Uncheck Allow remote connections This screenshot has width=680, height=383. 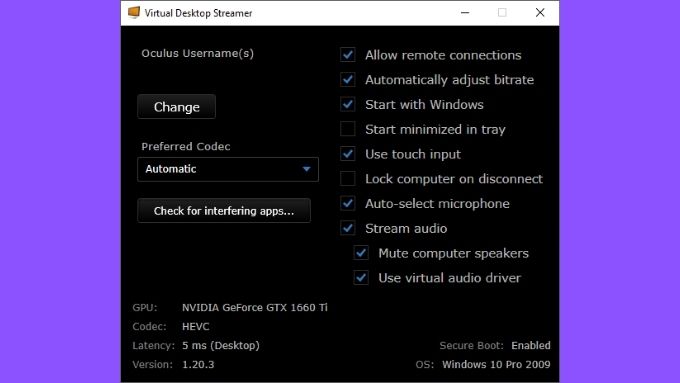coord(348,55)
